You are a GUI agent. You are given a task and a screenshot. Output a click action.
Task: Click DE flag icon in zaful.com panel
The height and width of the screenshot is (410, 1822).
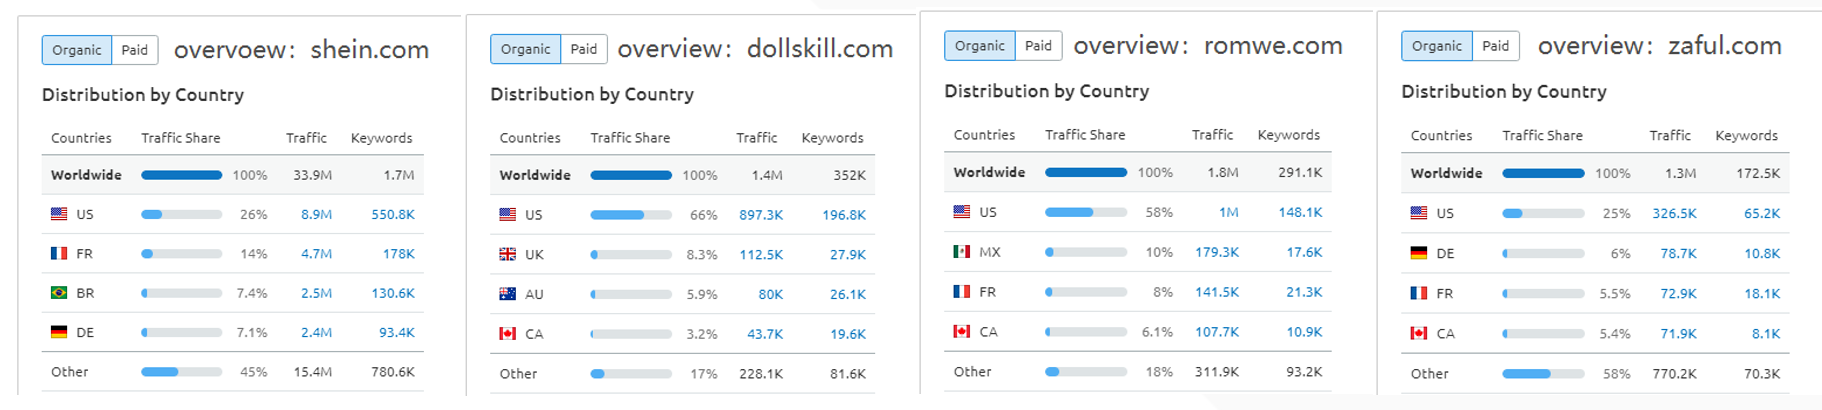[1419, 253]
